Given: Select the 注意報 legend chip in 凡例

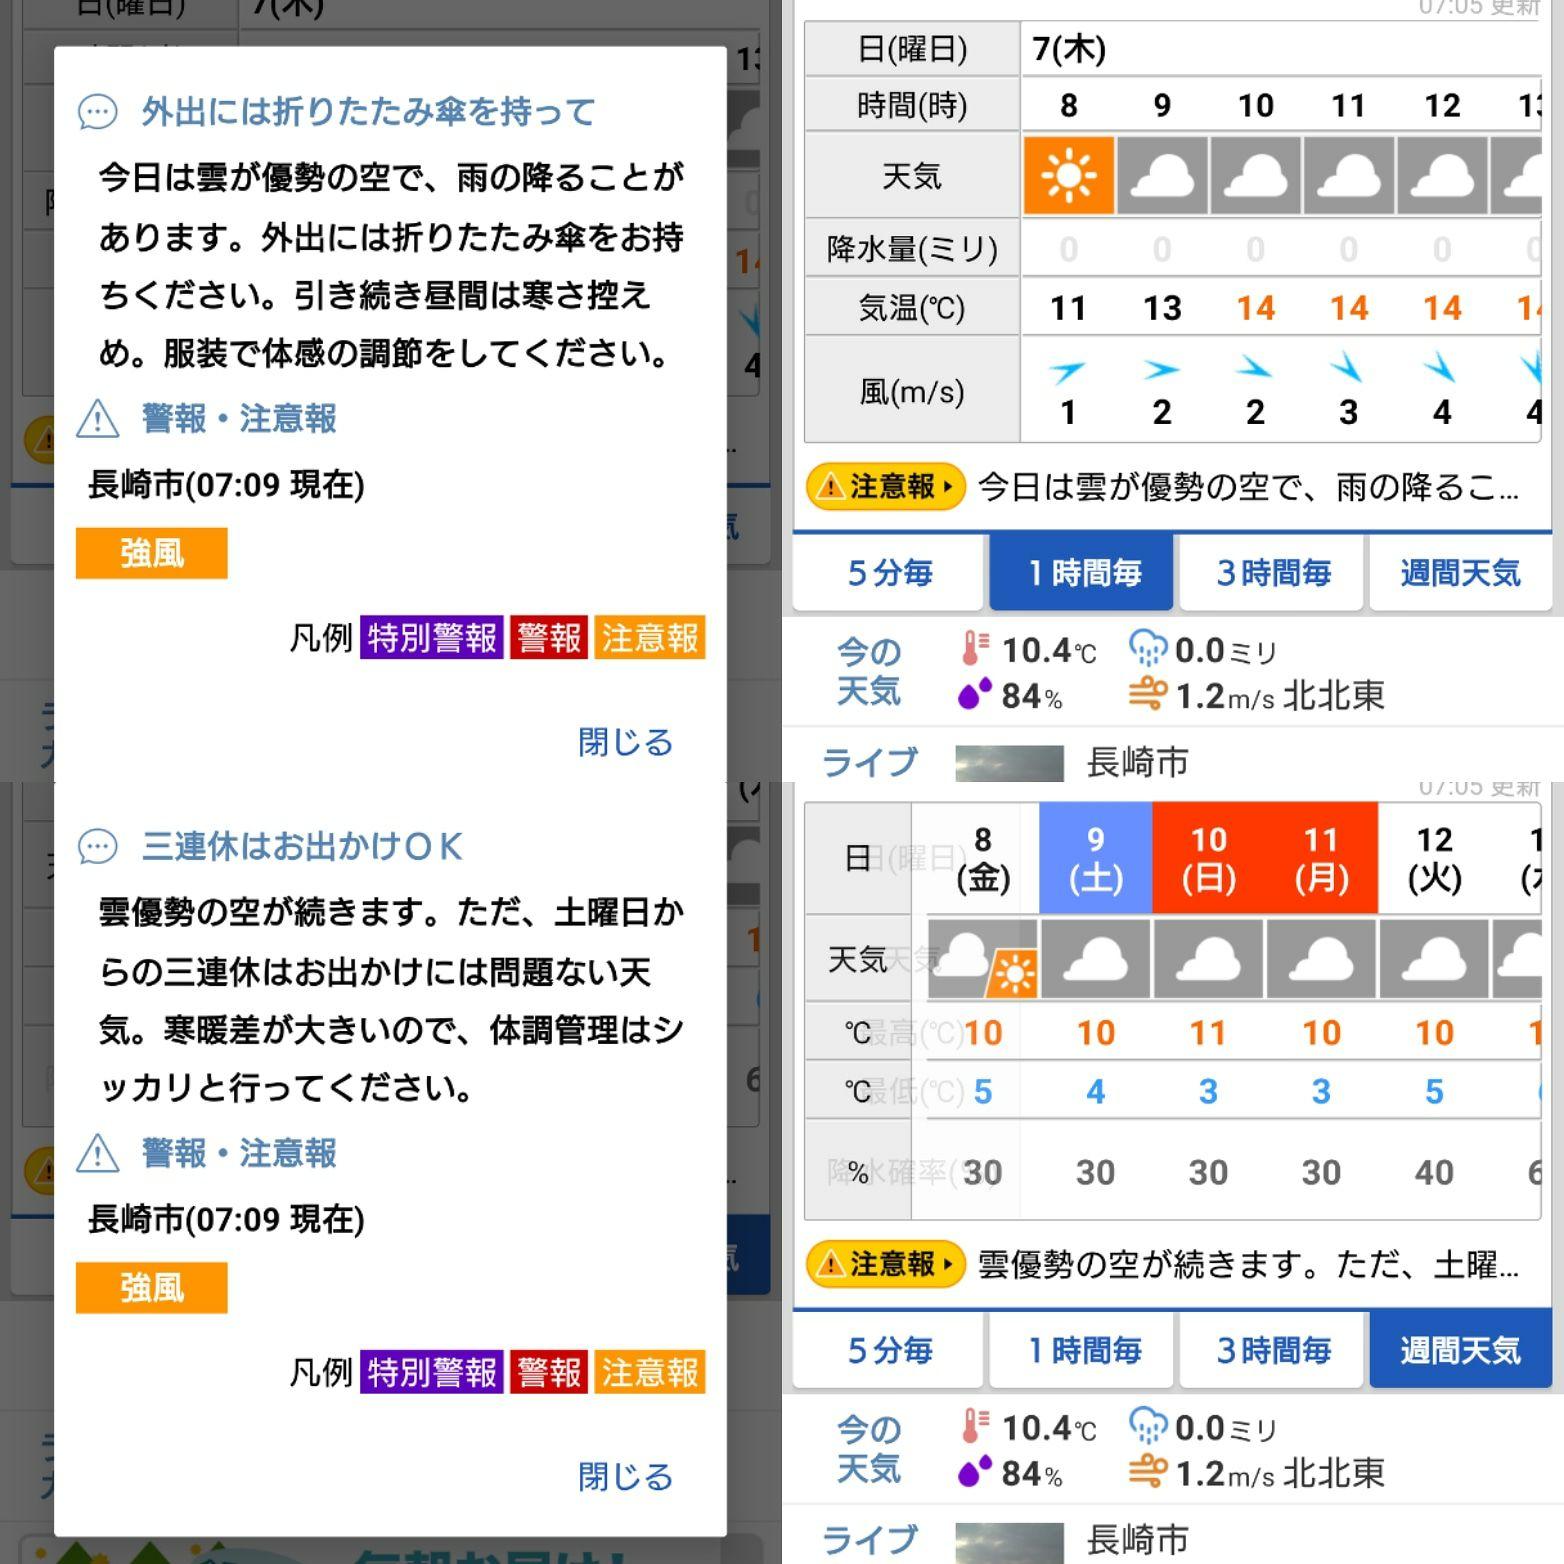Looking at the screenshot, I should (x=650, y=637).
